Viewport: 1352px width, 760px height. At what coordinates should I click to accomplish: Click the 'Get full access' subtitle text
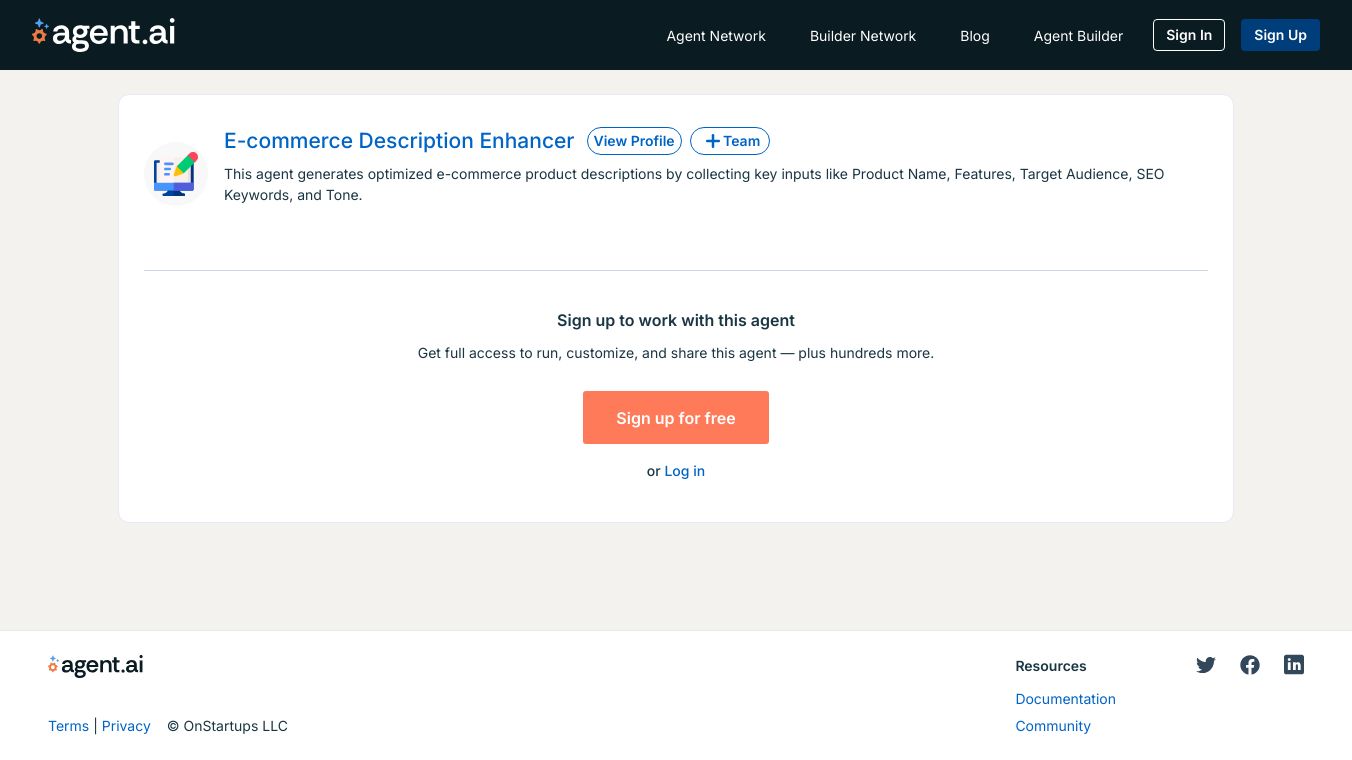tap(676, 353)
